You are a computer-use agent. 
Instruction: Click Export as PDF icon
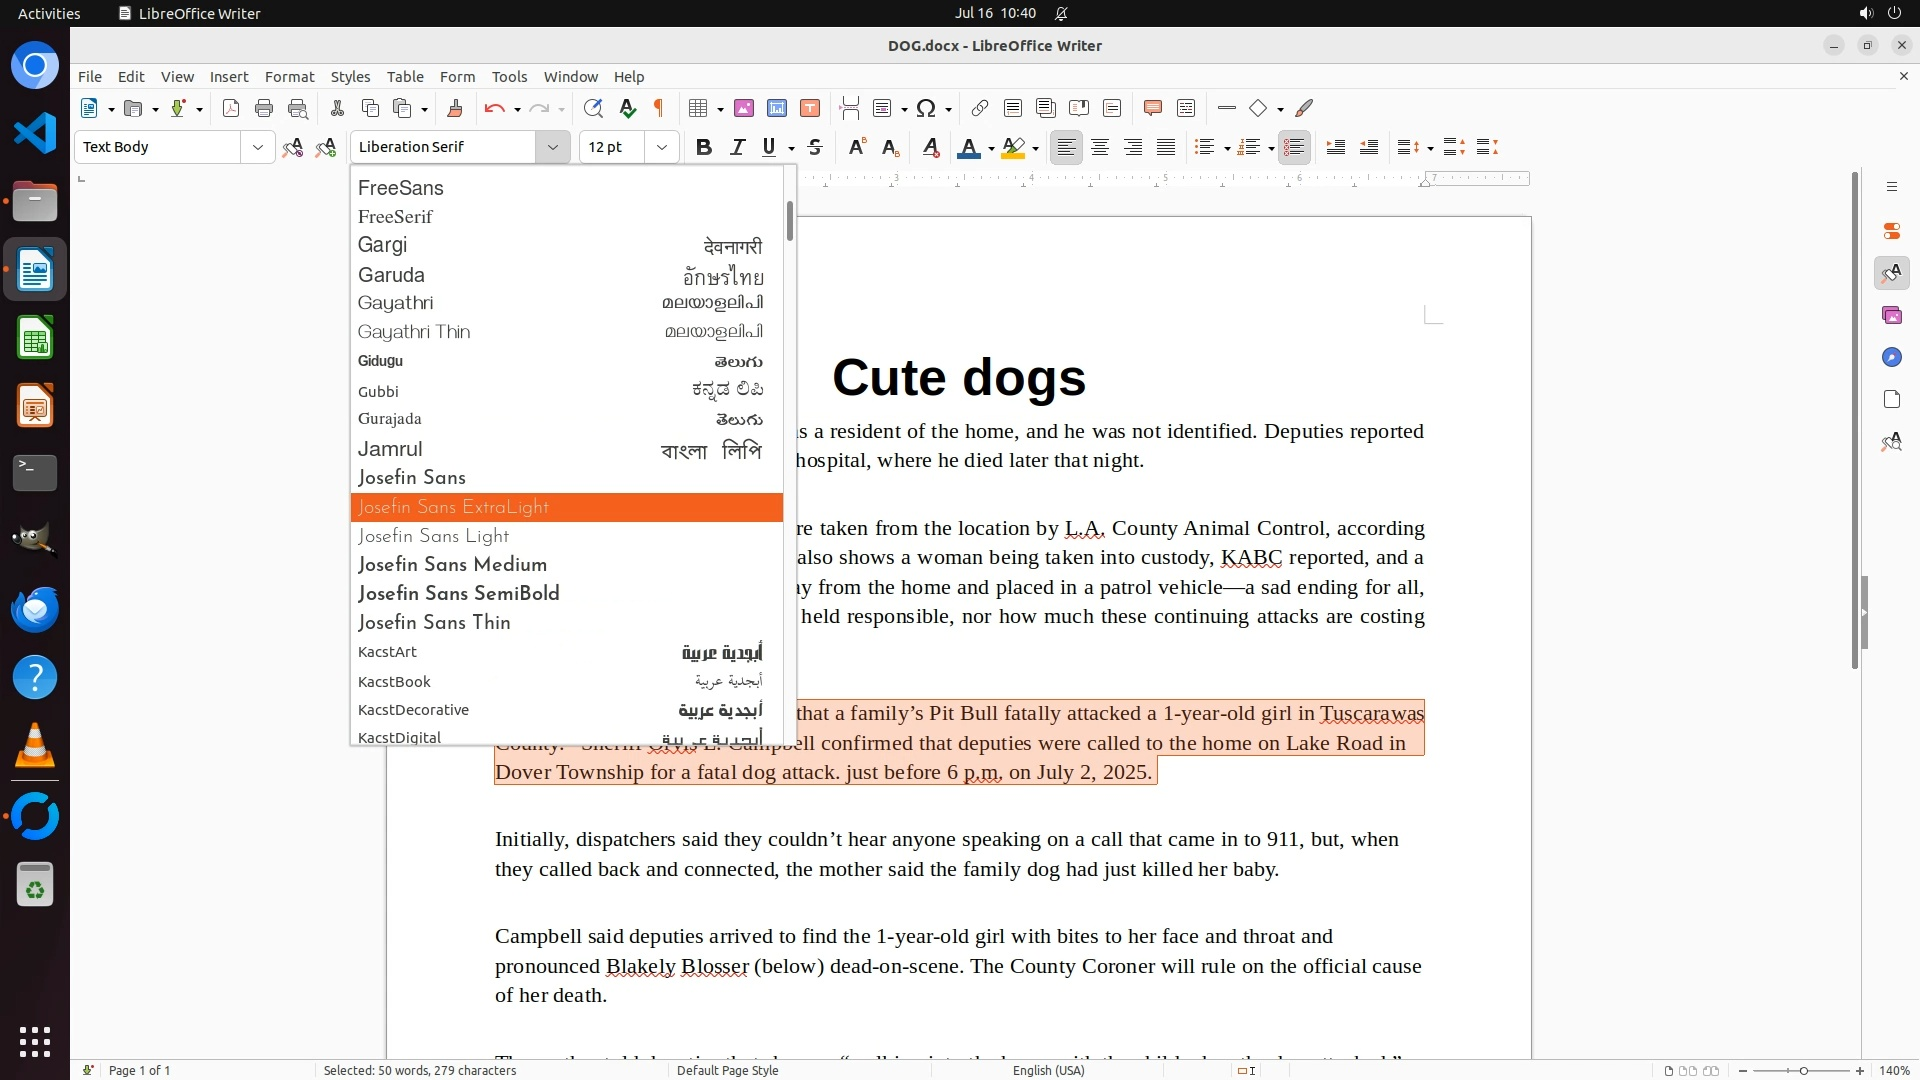tap(231, 108)
